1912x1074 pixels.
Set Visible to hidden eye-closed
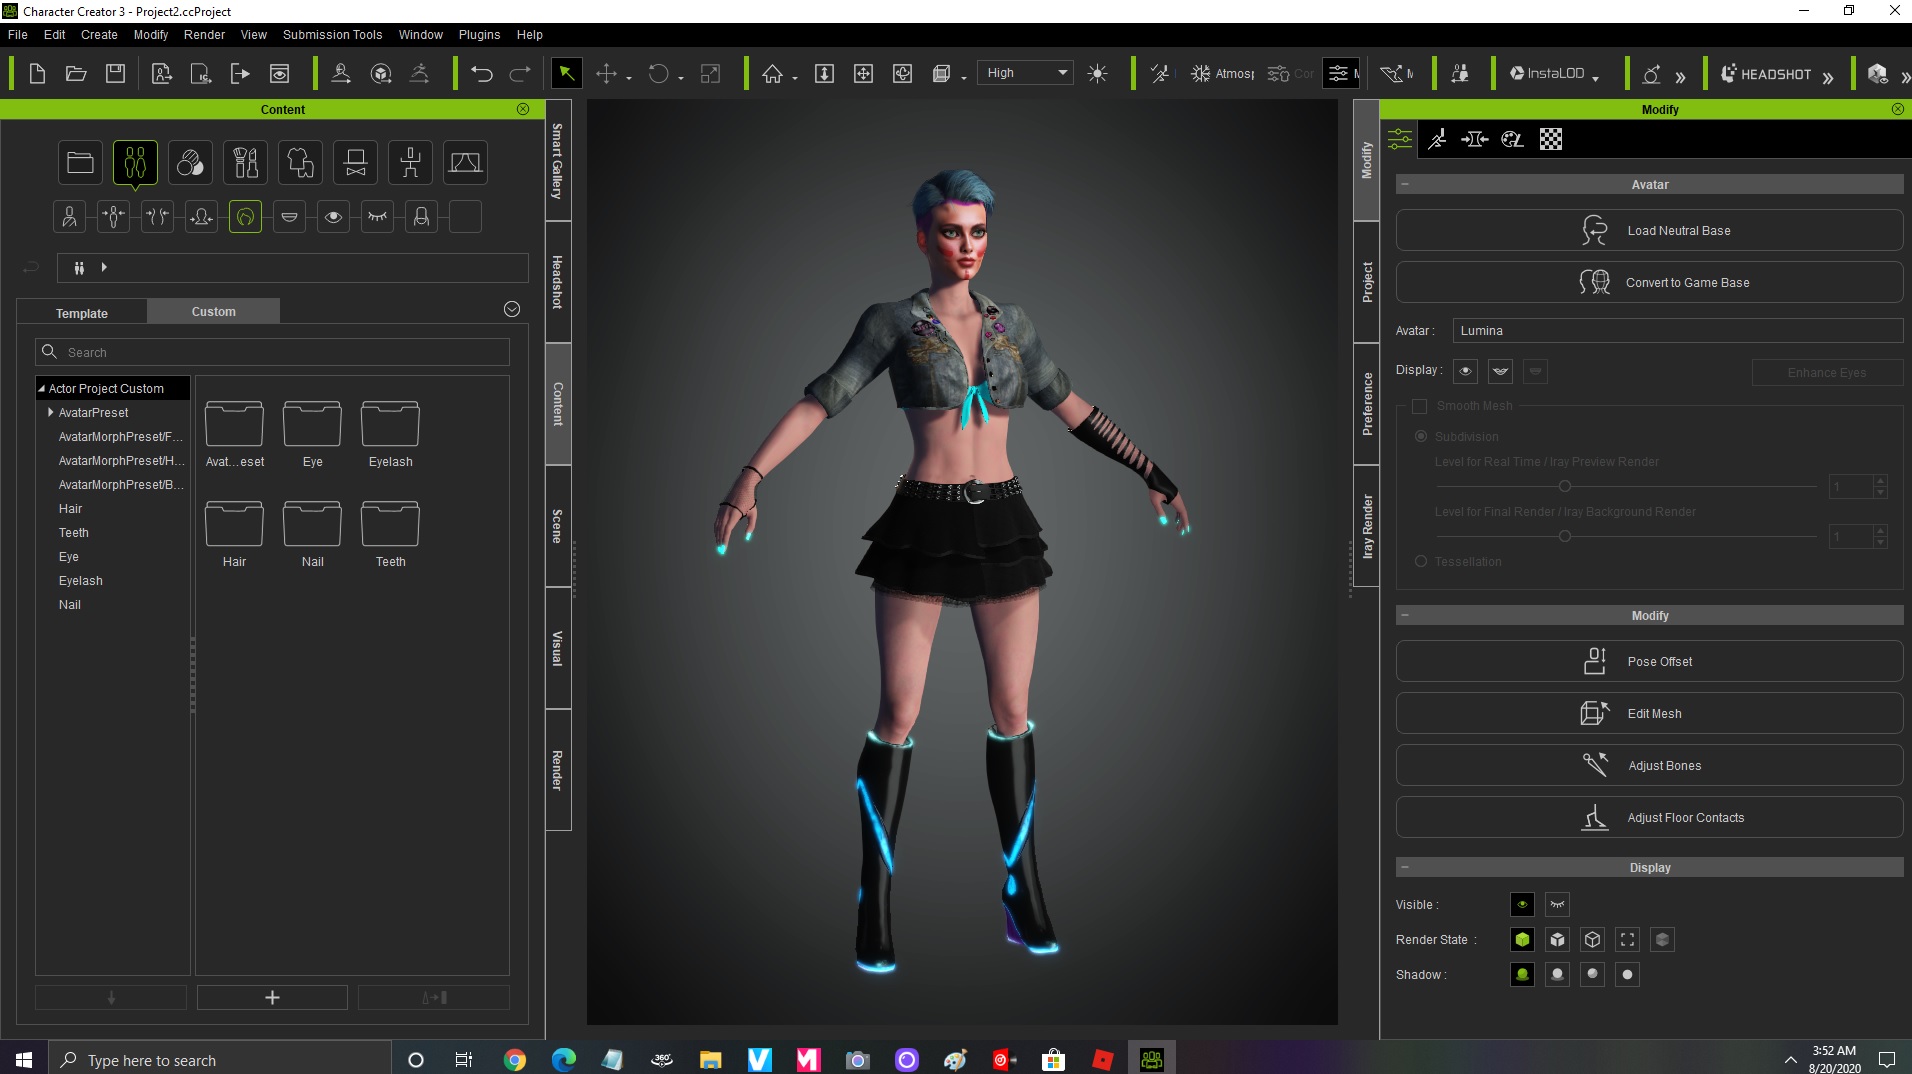point(1557,904)
